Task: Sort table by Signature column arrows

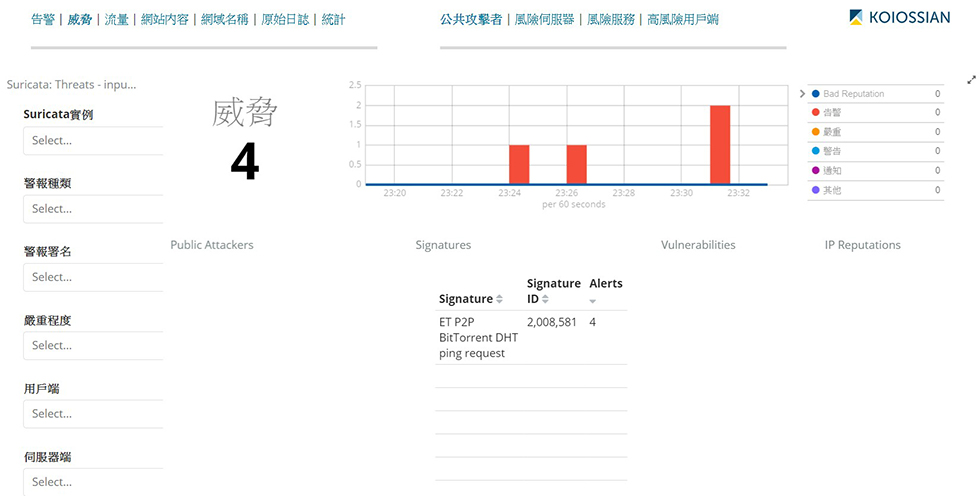Action: [x=500, y=299]
